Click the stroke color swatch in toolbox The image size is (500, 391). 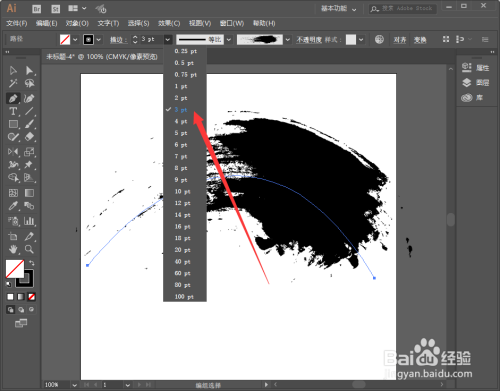click(x=26, y=279)
